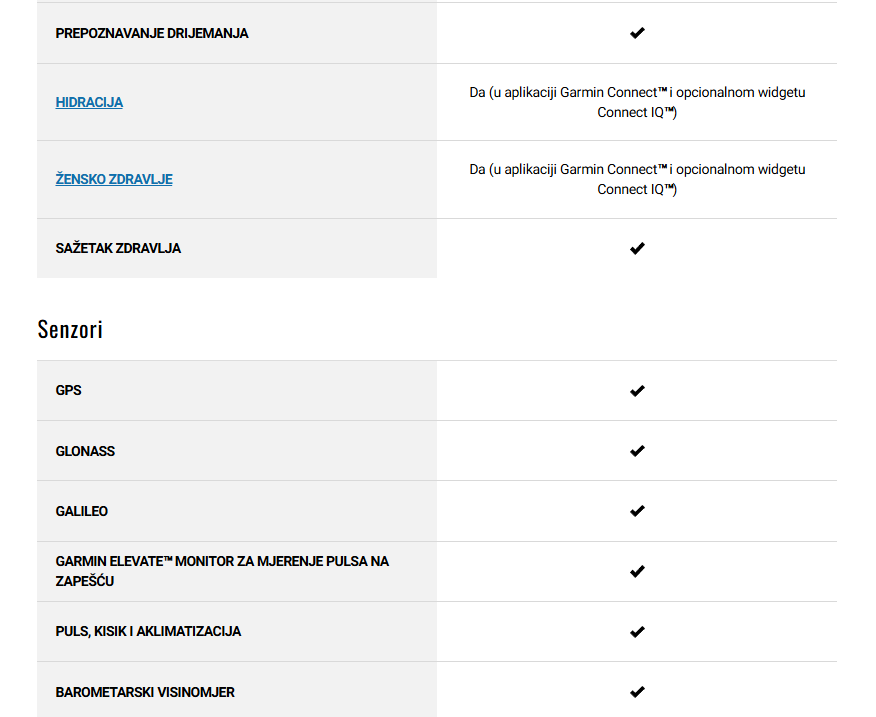Click checkmark next to Sažetak zdravlja
This screenshot has height=717, width=876.
tap(637, 248)
